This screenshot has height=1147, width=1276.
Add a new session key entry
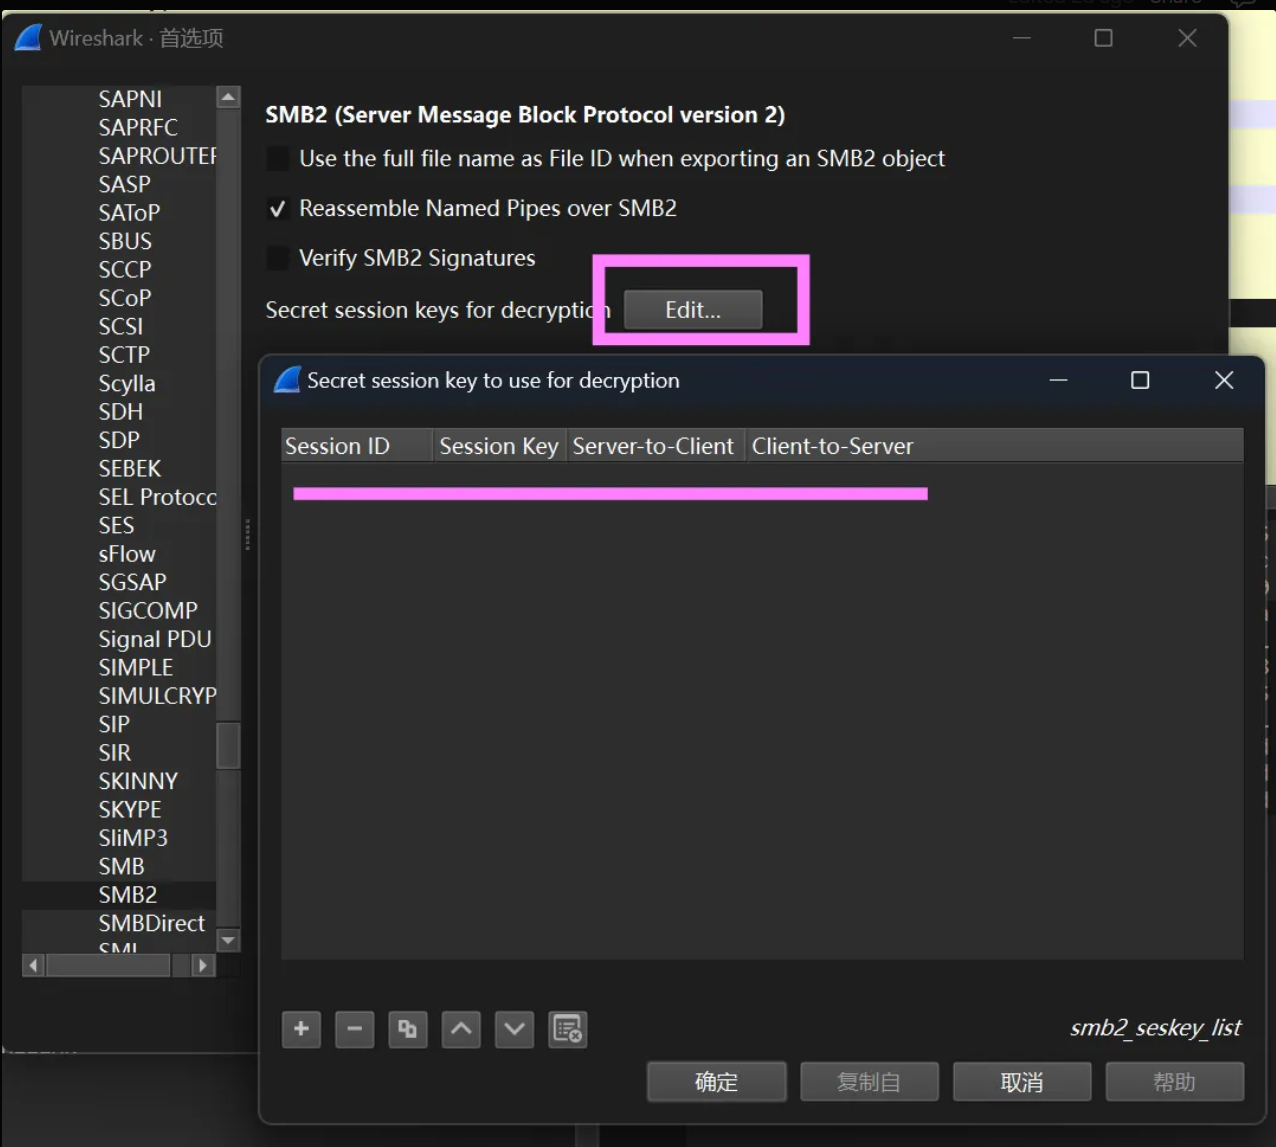[x=301, y=1029]
